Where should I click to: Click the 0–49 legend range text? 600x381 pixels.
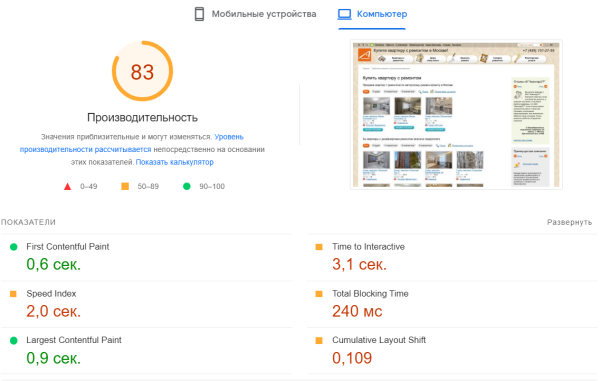89,187
